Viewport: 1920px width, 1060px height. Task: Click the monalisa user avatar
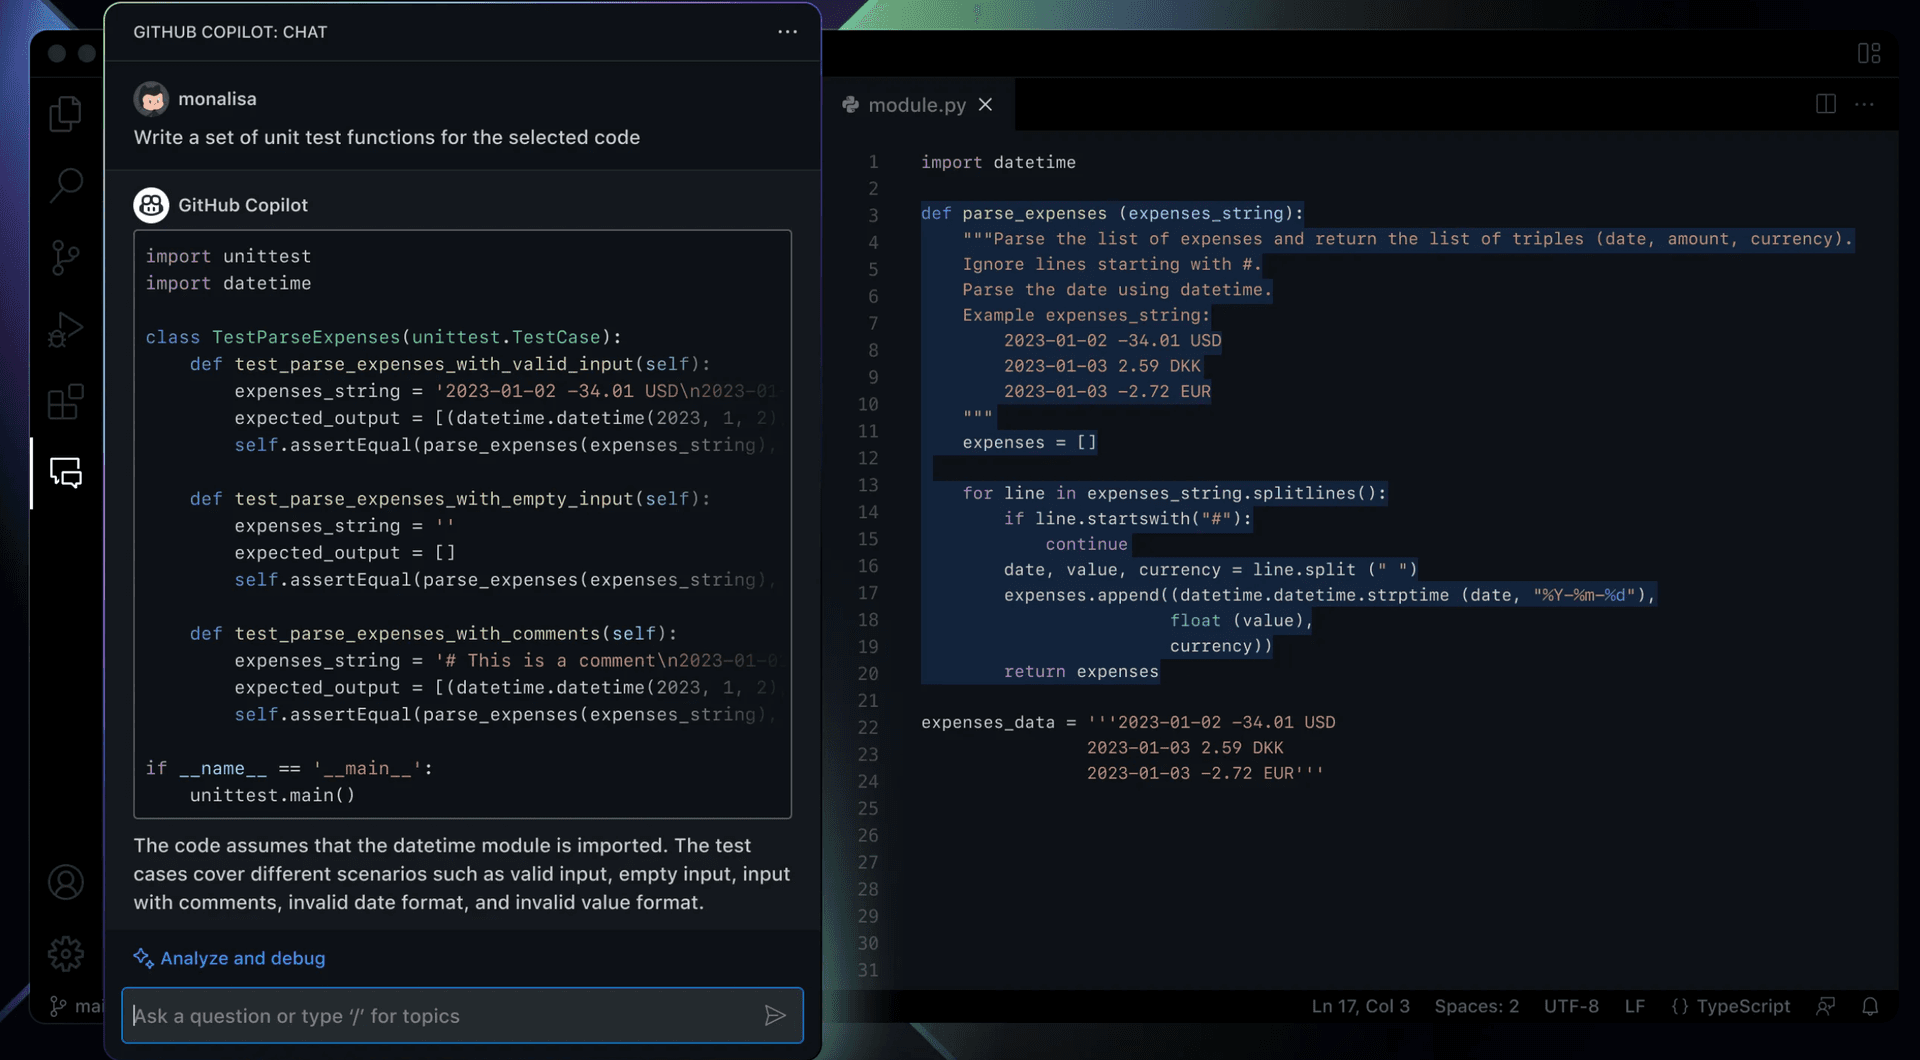click(151, 99)
